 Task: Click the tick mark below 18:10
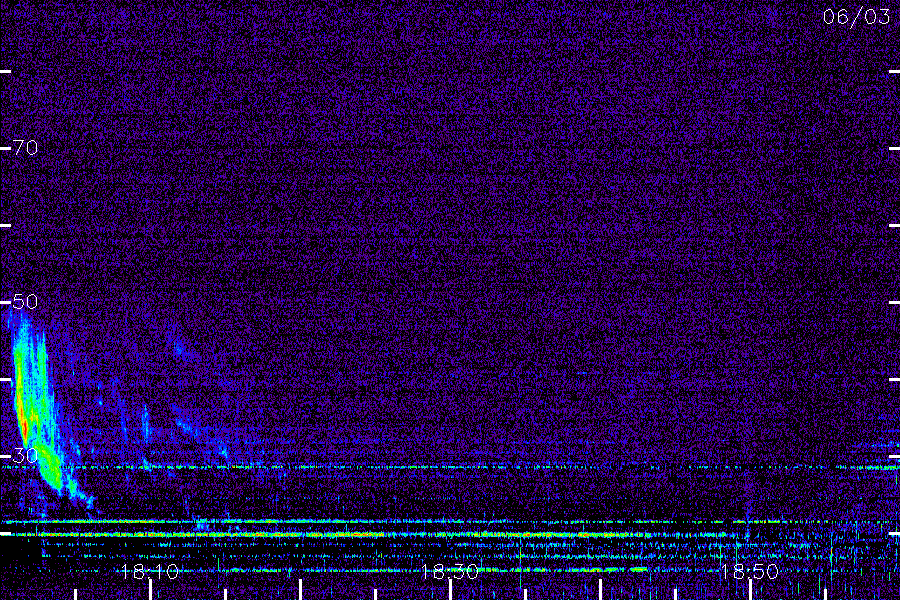[x=150, y=590]
